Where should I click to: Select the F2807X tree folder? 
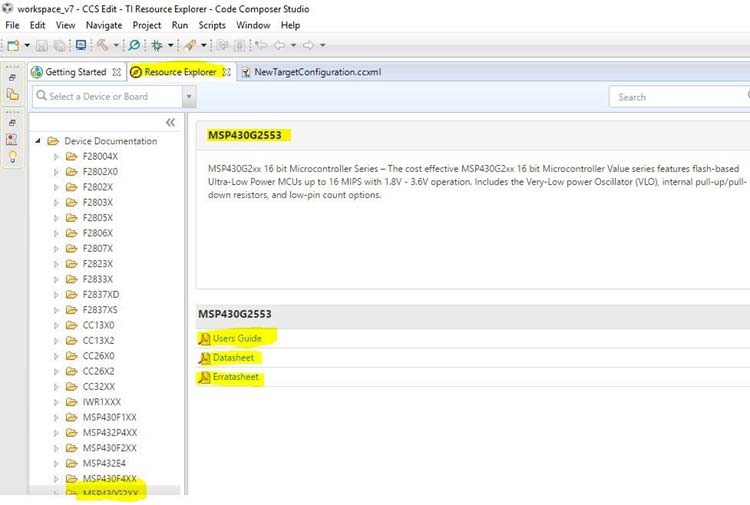click(98, 249)
